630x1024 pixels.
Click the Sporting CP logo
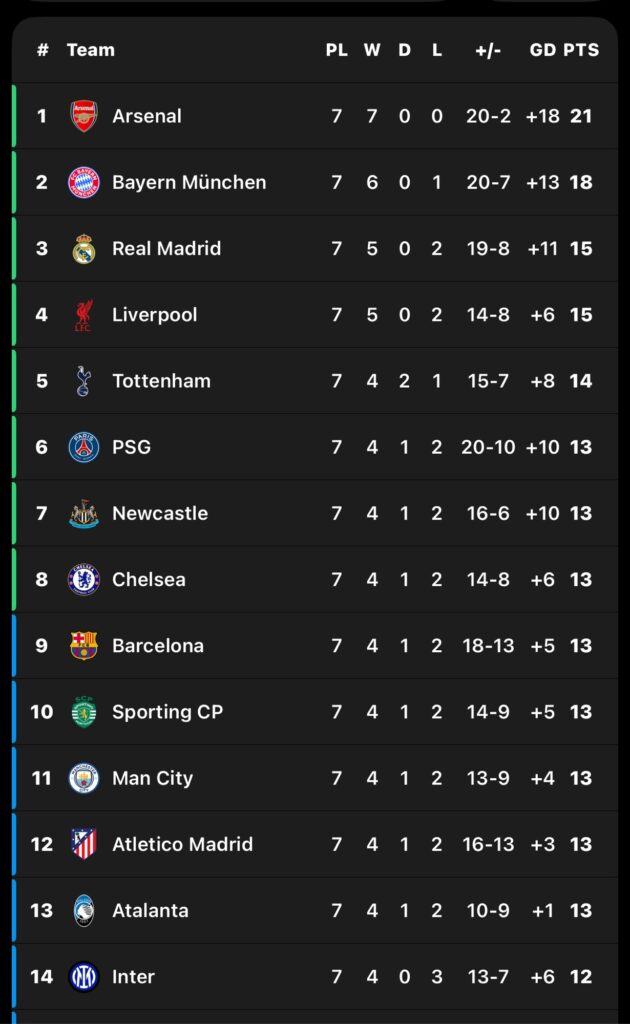pyautogui.click(x=84, y=712)
